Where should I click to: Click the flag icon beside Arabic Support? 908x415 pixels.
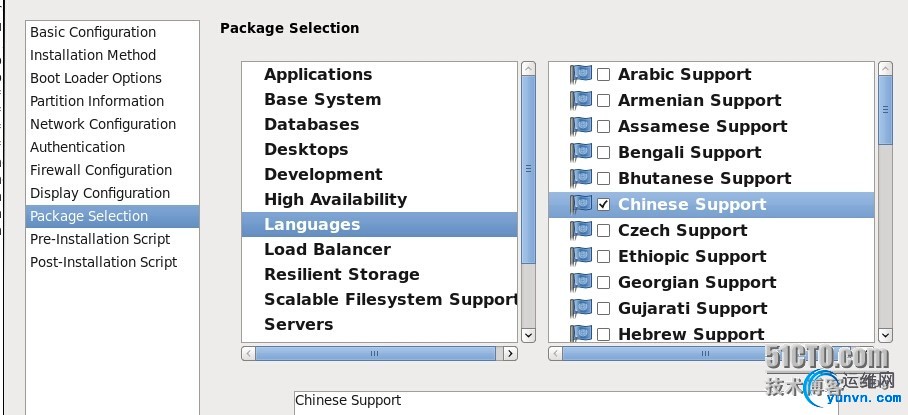[x=581, y=74]
